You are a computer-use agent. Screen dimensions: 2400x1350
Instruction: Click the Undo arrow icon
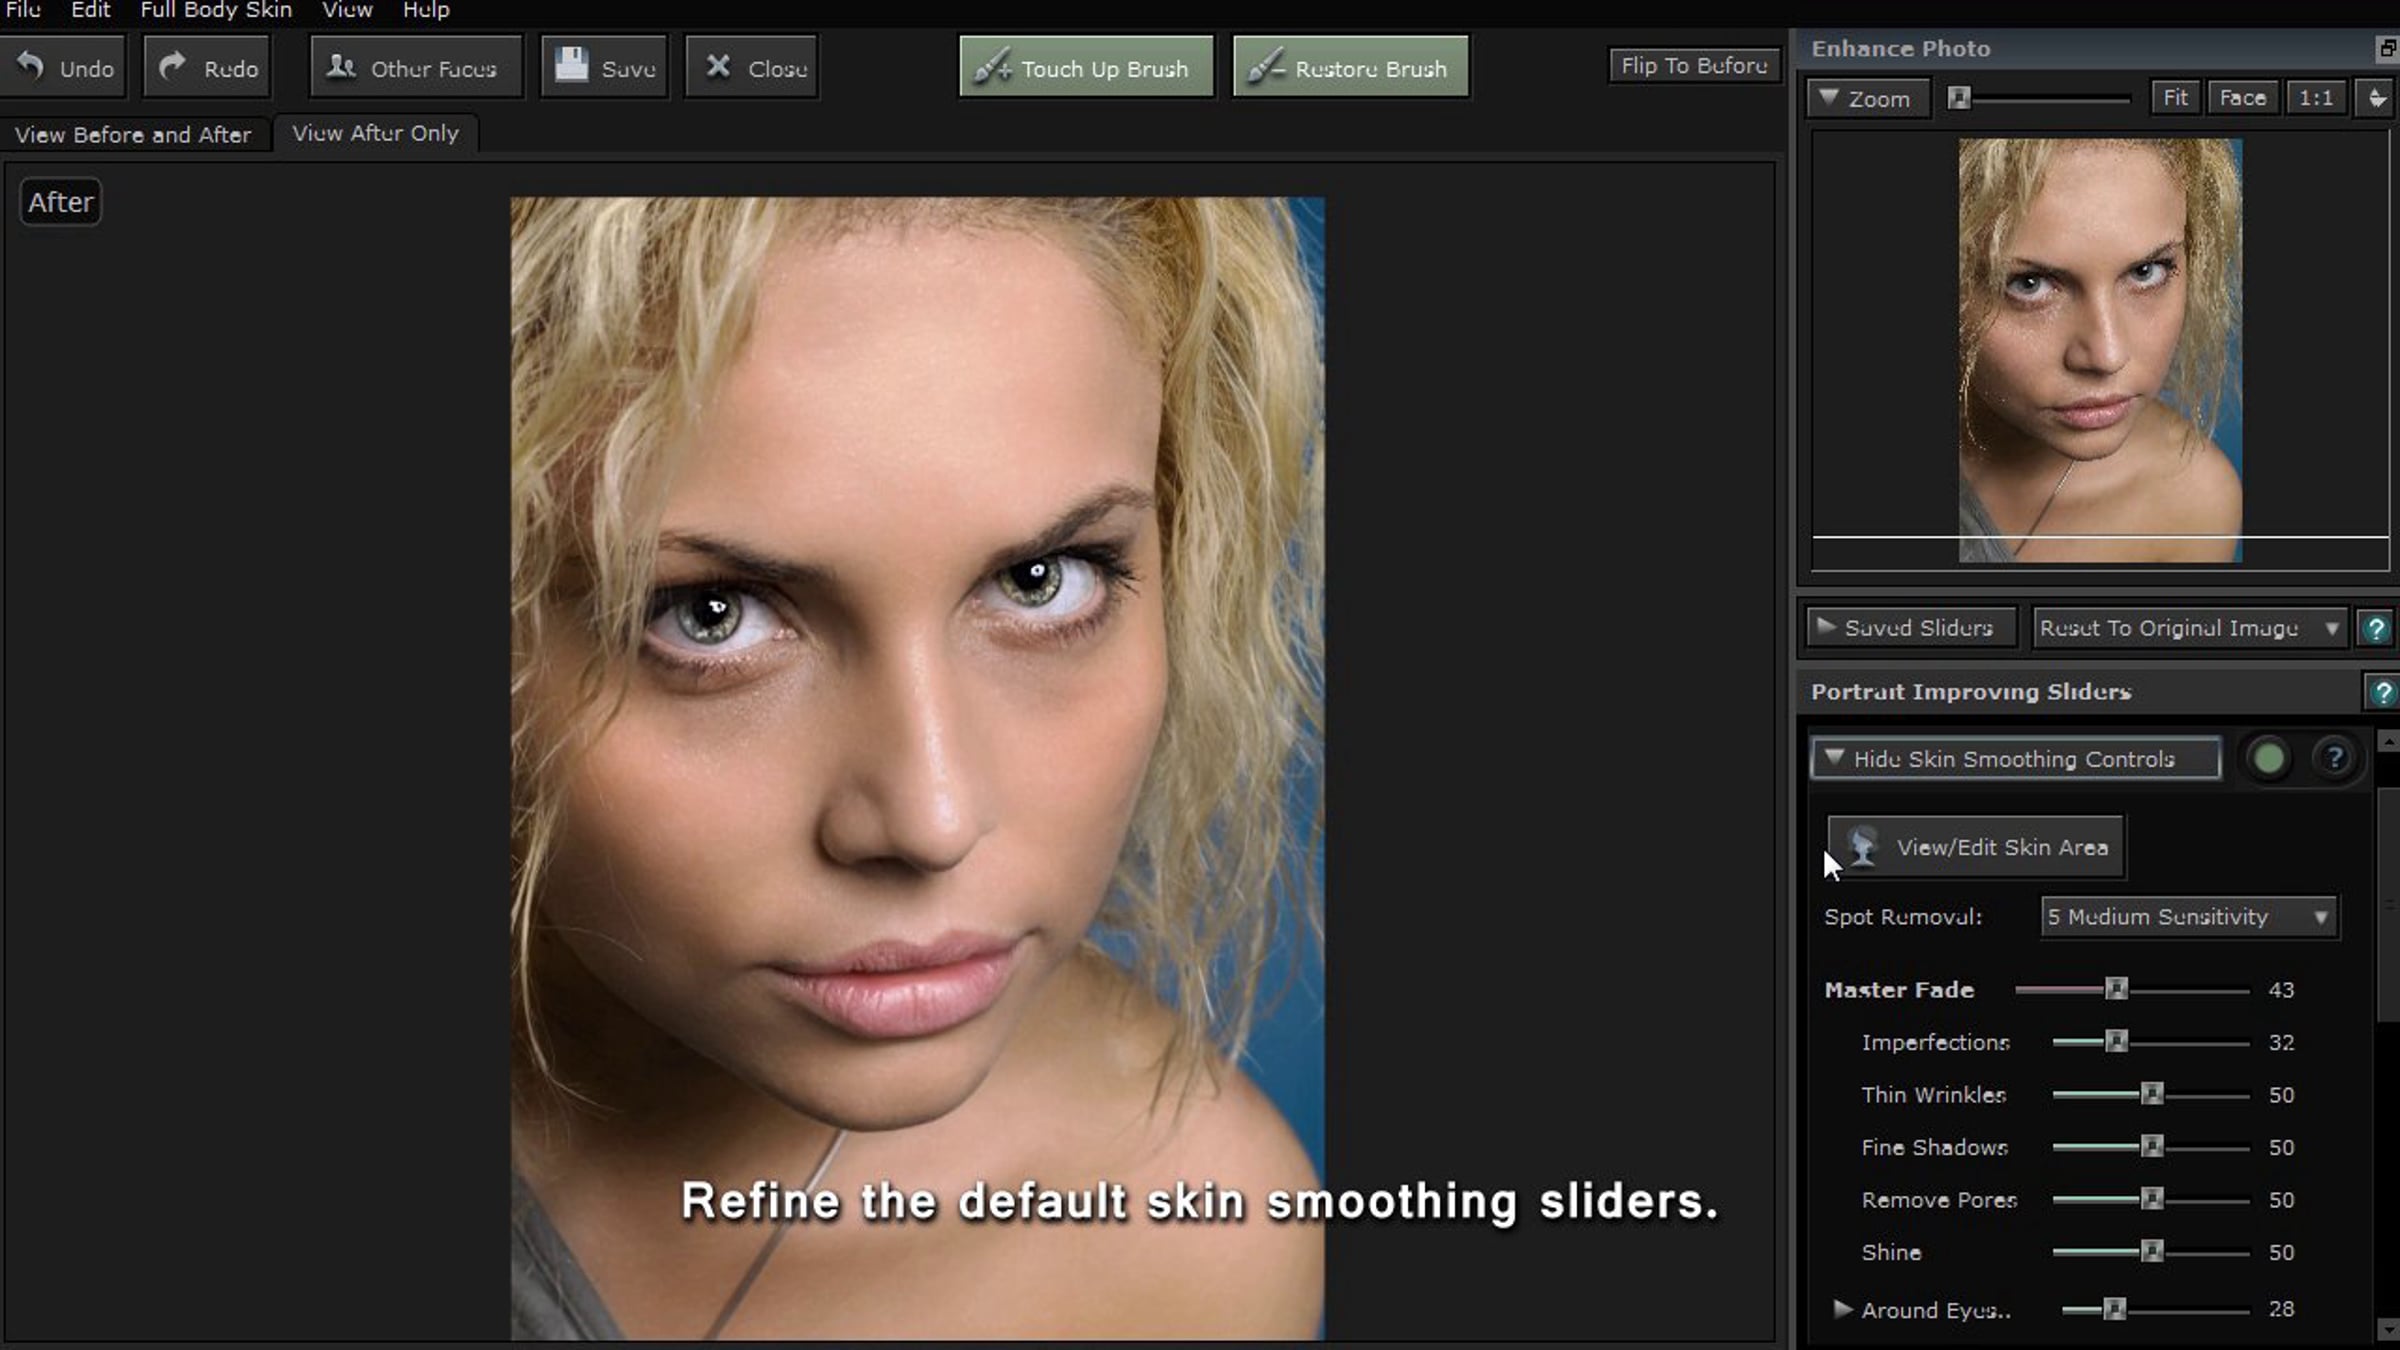pyautogui.click(x=31, y=66)
